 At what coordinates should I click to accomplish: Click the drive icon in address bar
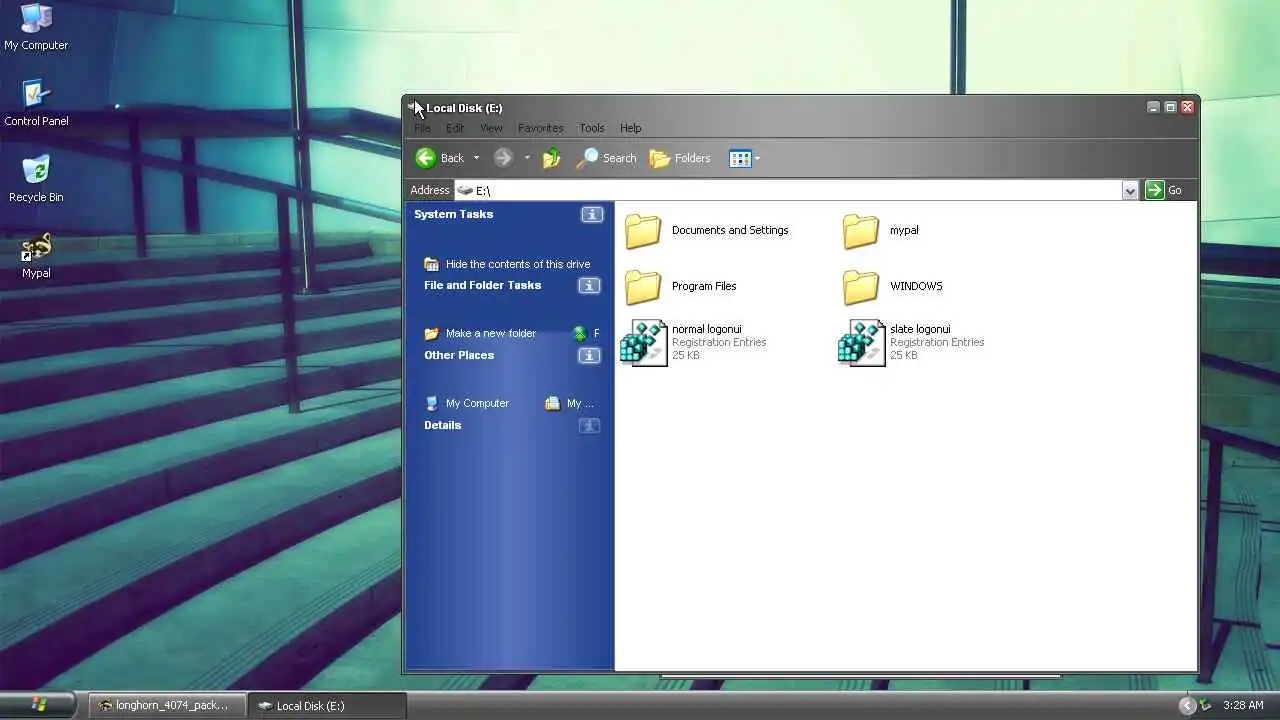point(465,190)
